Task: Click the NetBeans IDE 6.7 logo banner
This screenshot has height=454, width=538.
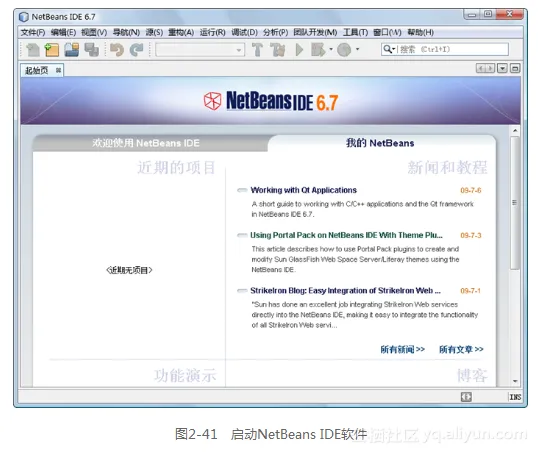Action: tap(271, 101)
